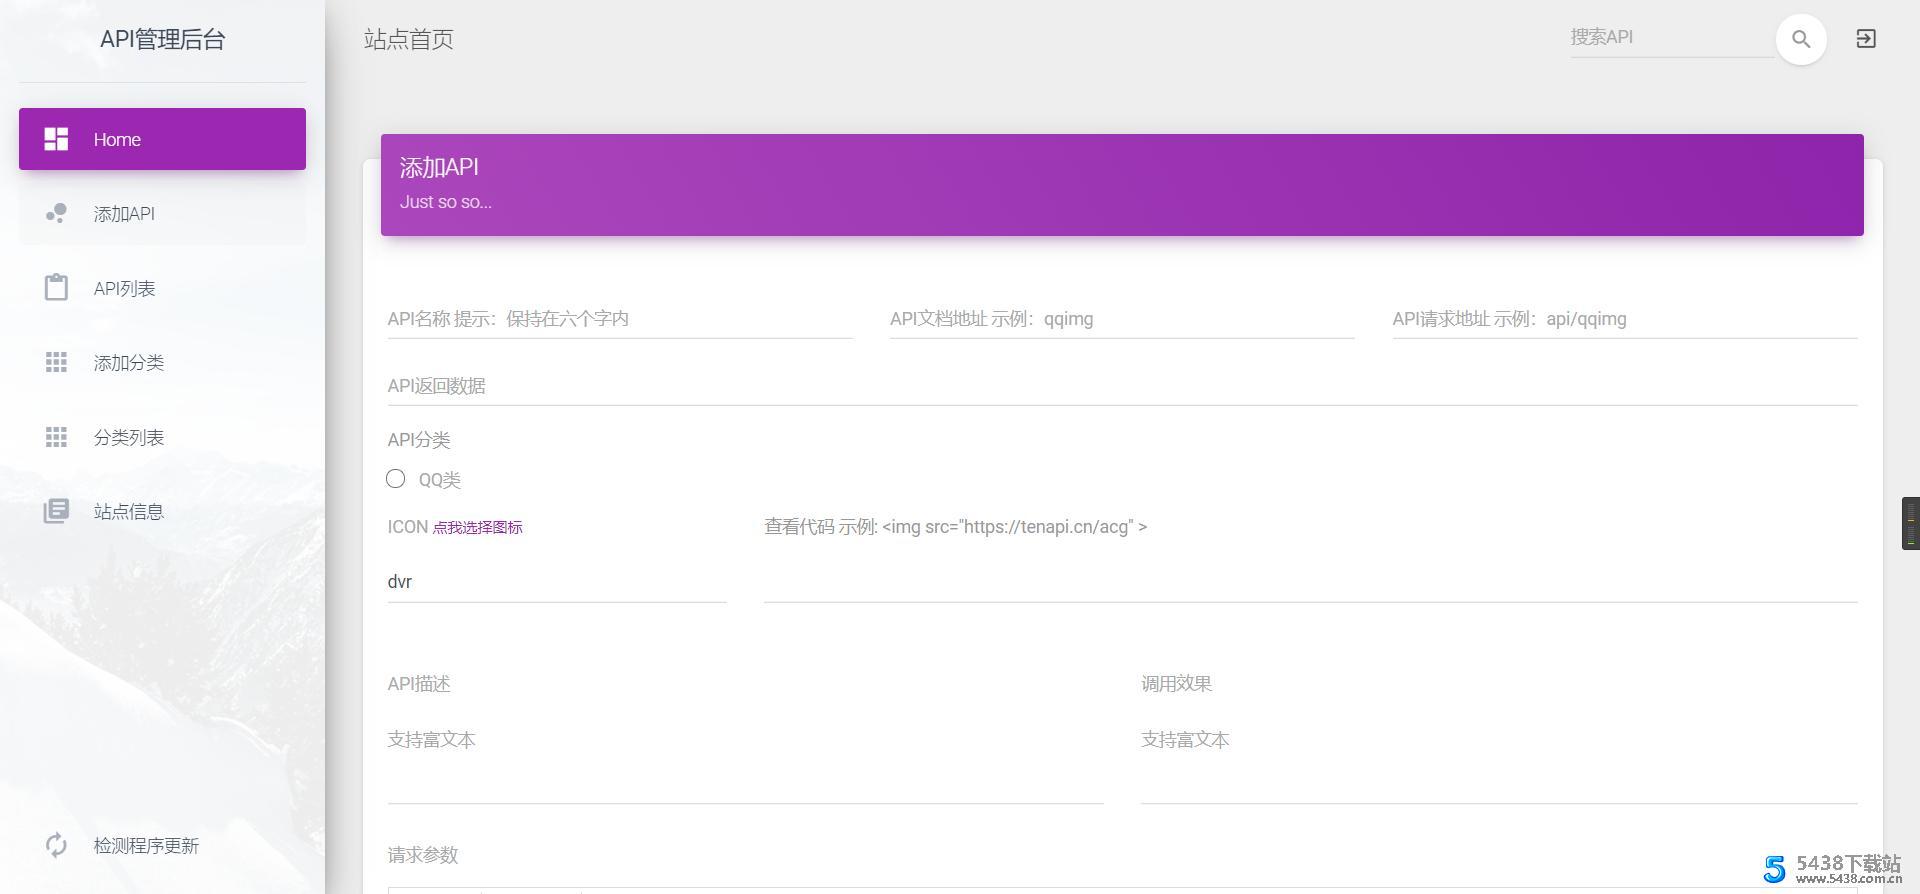Focus the 搜索API search field

click(x=1670, y=37)
